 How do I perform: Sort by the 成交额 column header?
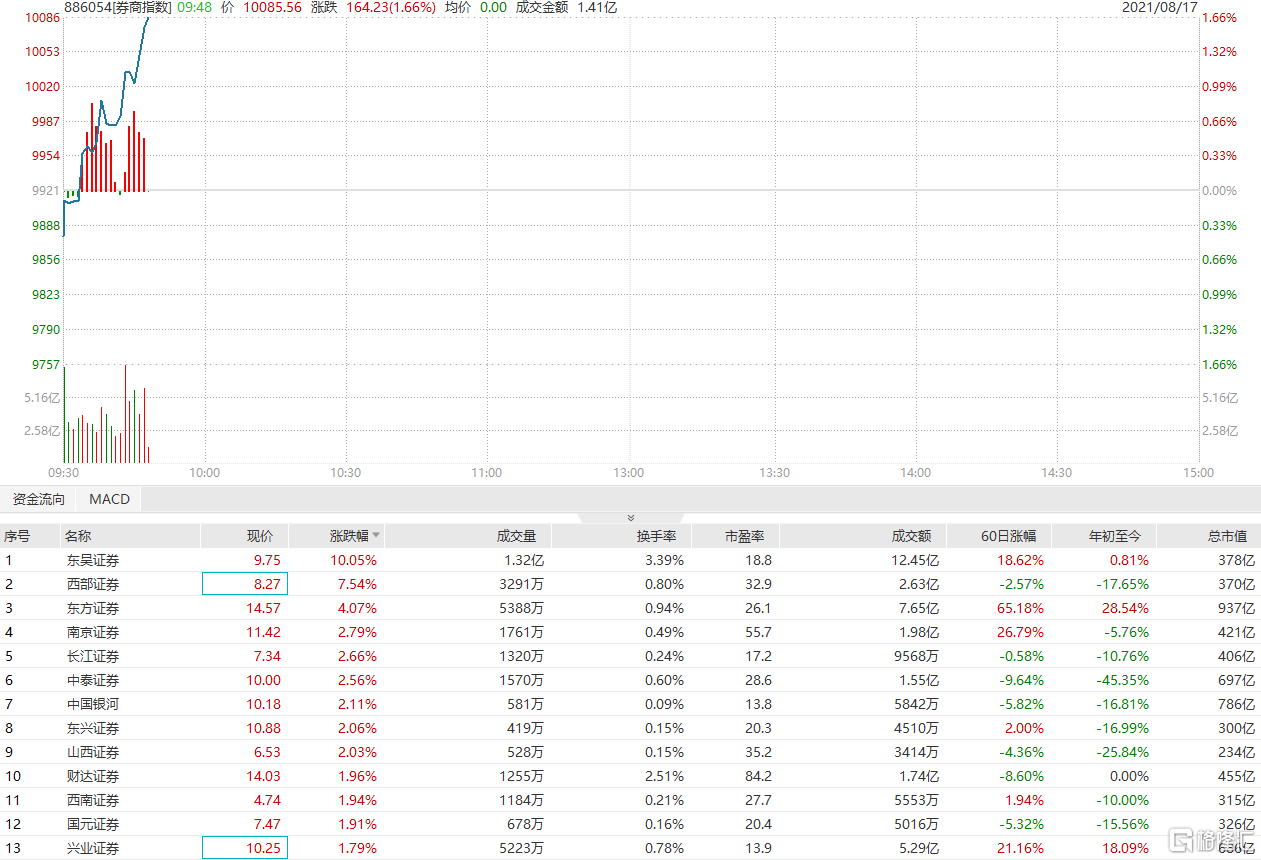click(x=911, y=536)
